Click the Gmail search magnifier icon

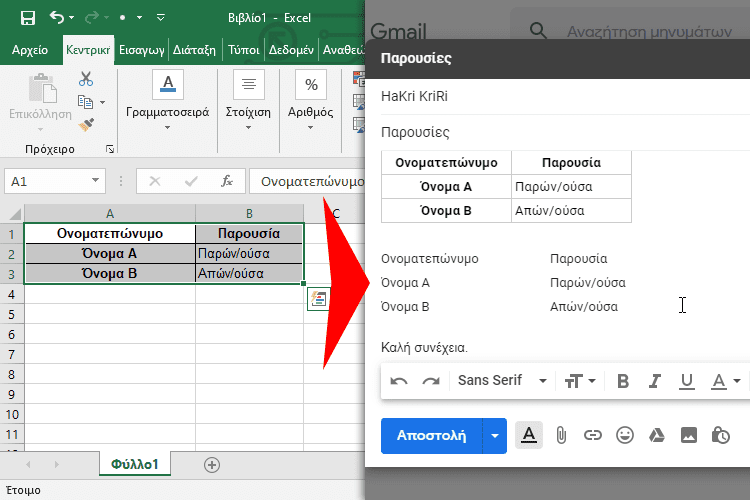[538, 31]
